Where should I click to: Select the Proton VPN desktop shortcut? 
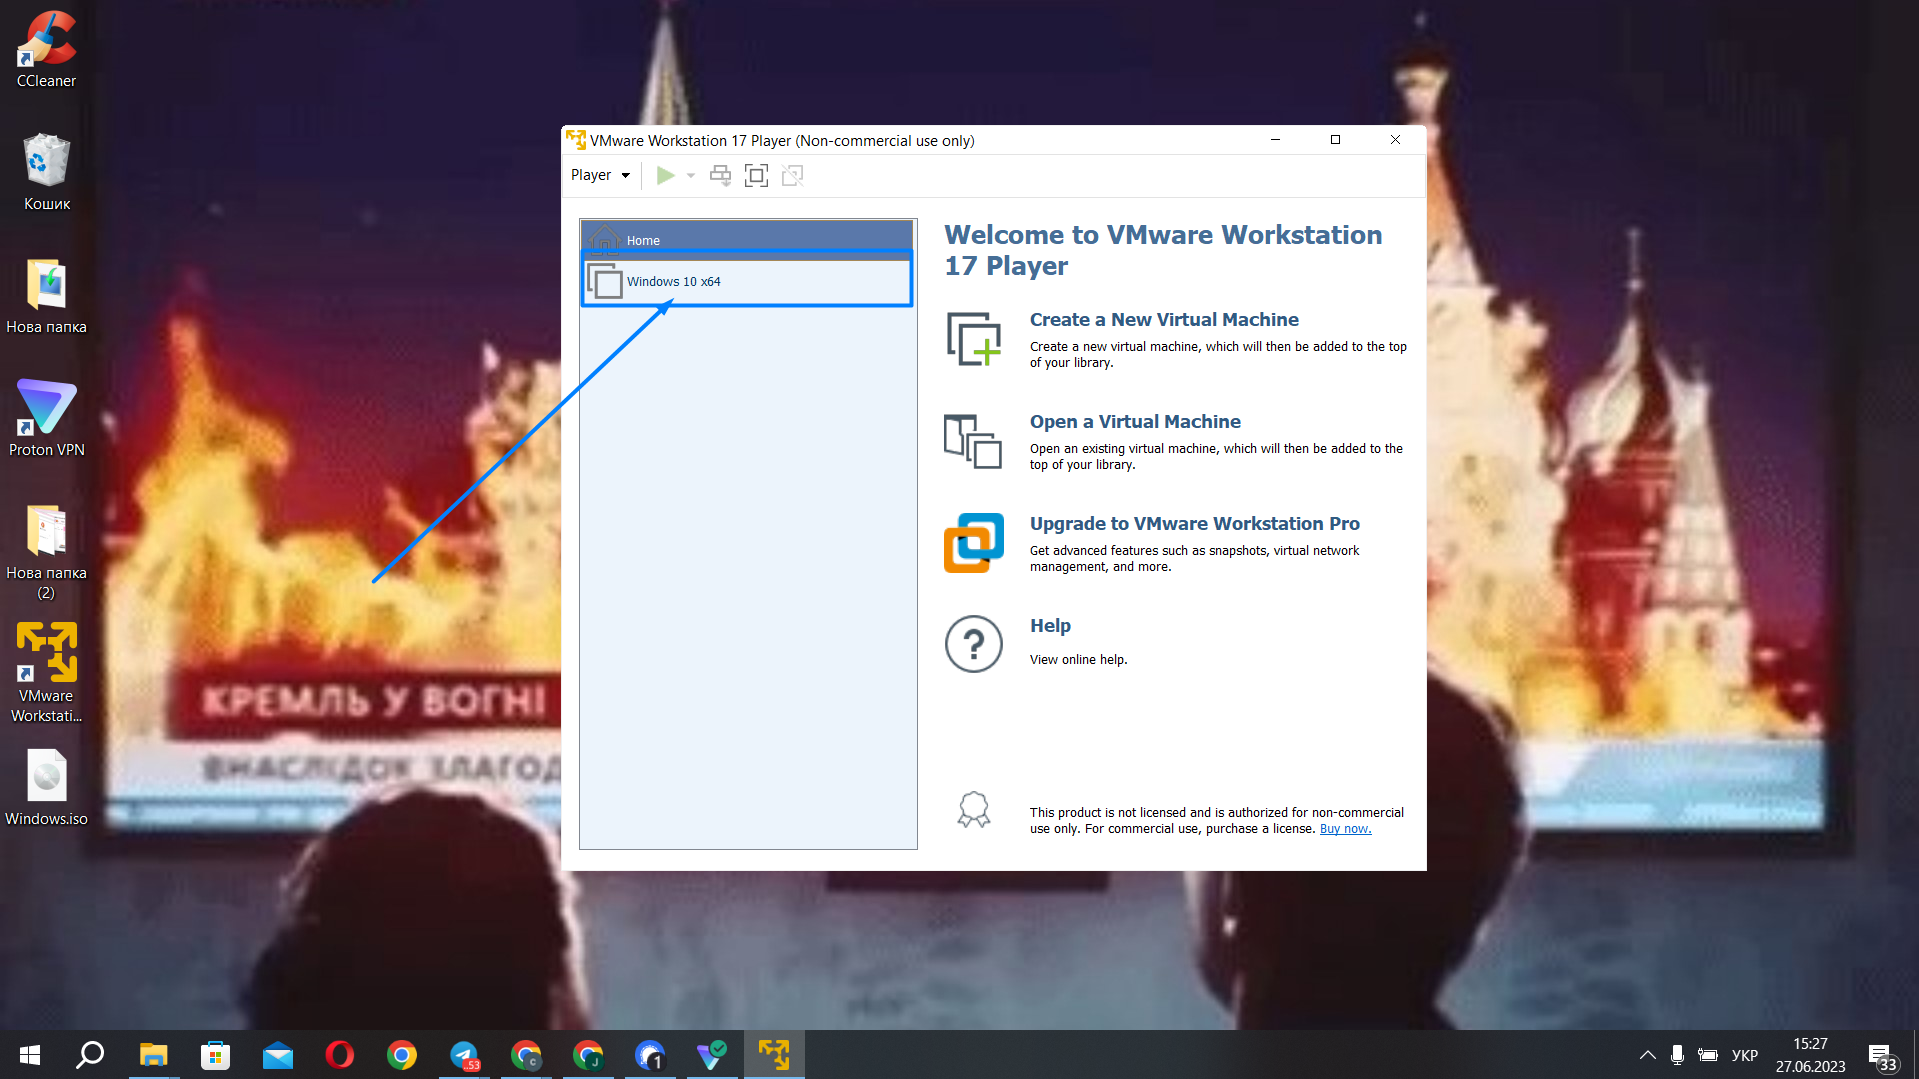pyautogui.click(x=46, y=418)
